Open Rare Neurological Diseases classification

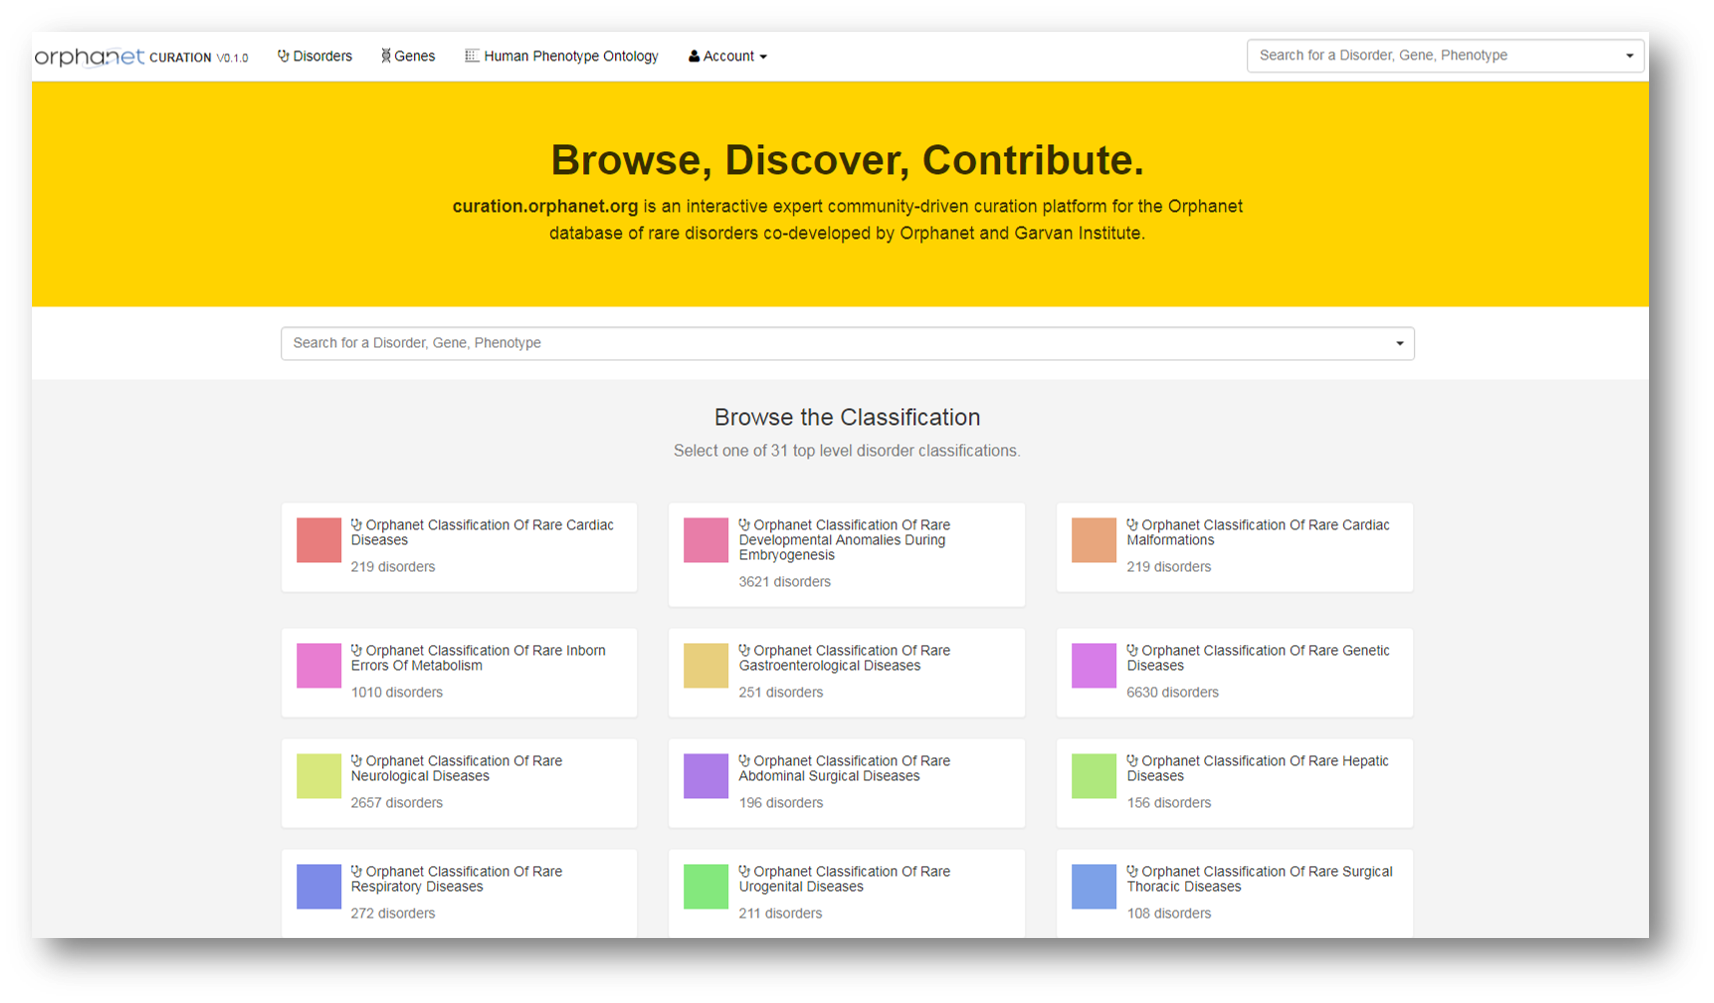[457, 768]
